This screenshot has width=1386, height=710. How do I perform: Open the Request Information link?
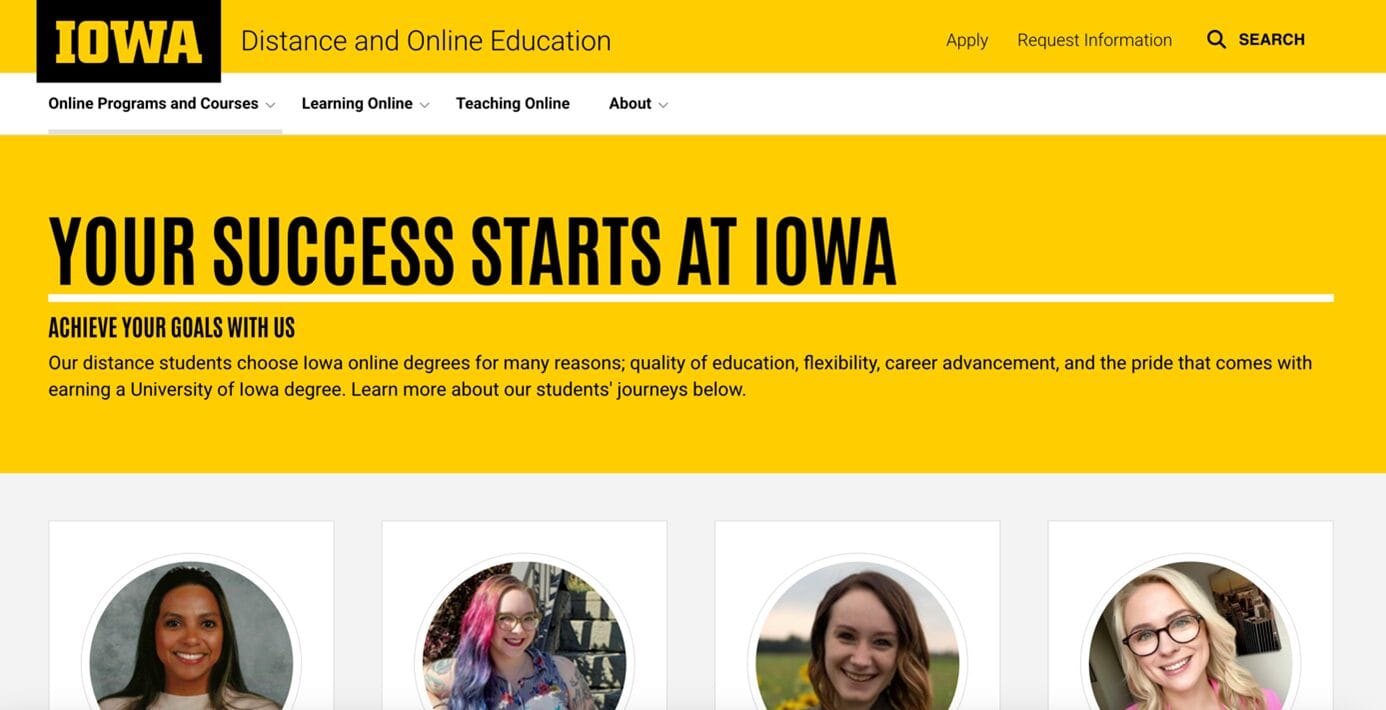click(x=1094, y=40)
